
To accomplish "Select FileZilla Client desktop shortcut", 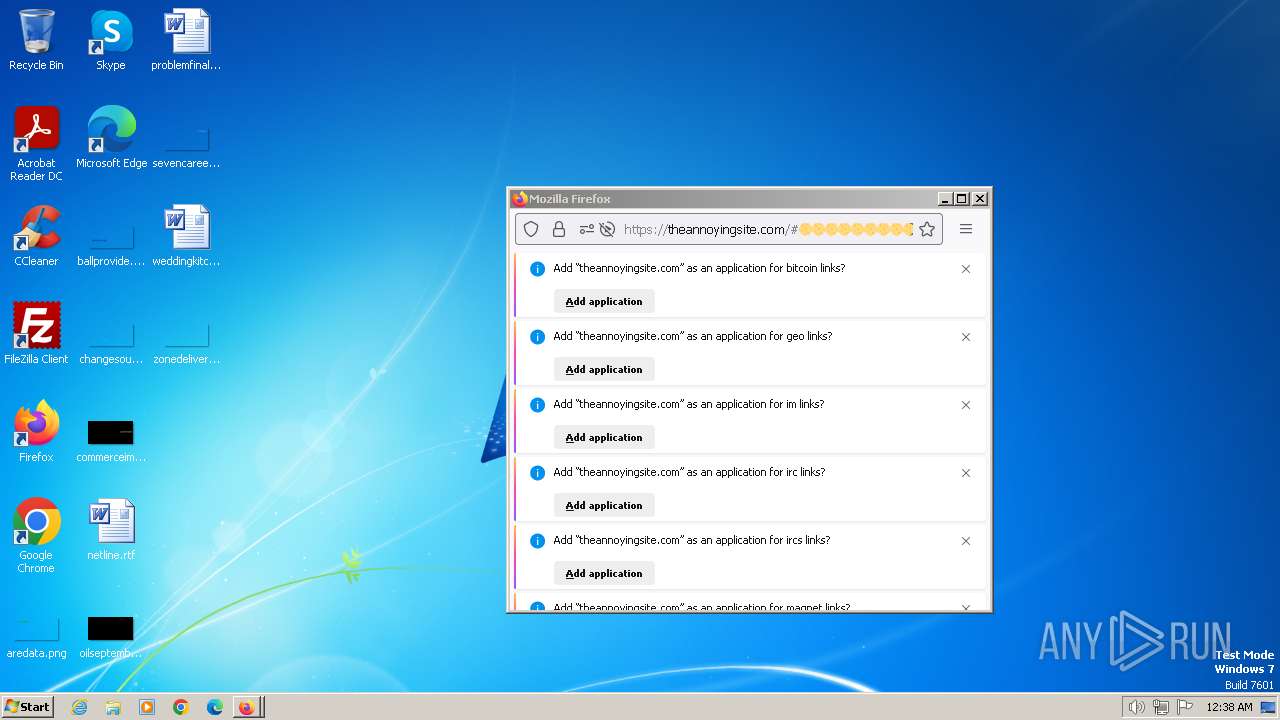I will pos(36,334).
